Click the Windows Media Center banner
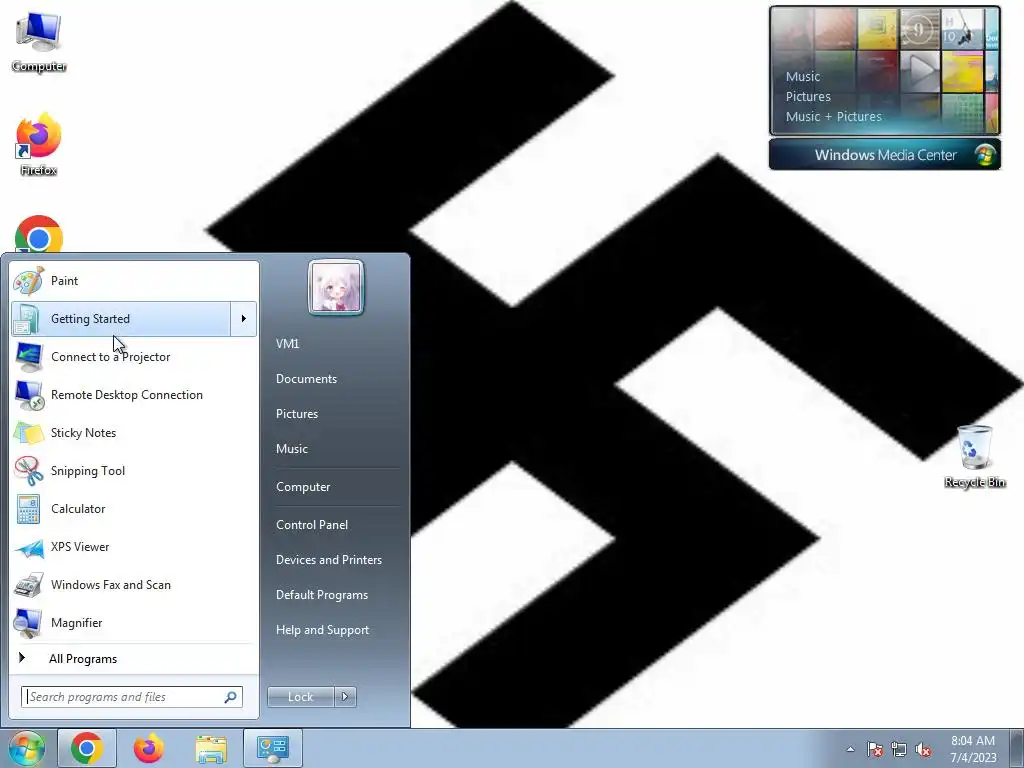 pos(885,155)
